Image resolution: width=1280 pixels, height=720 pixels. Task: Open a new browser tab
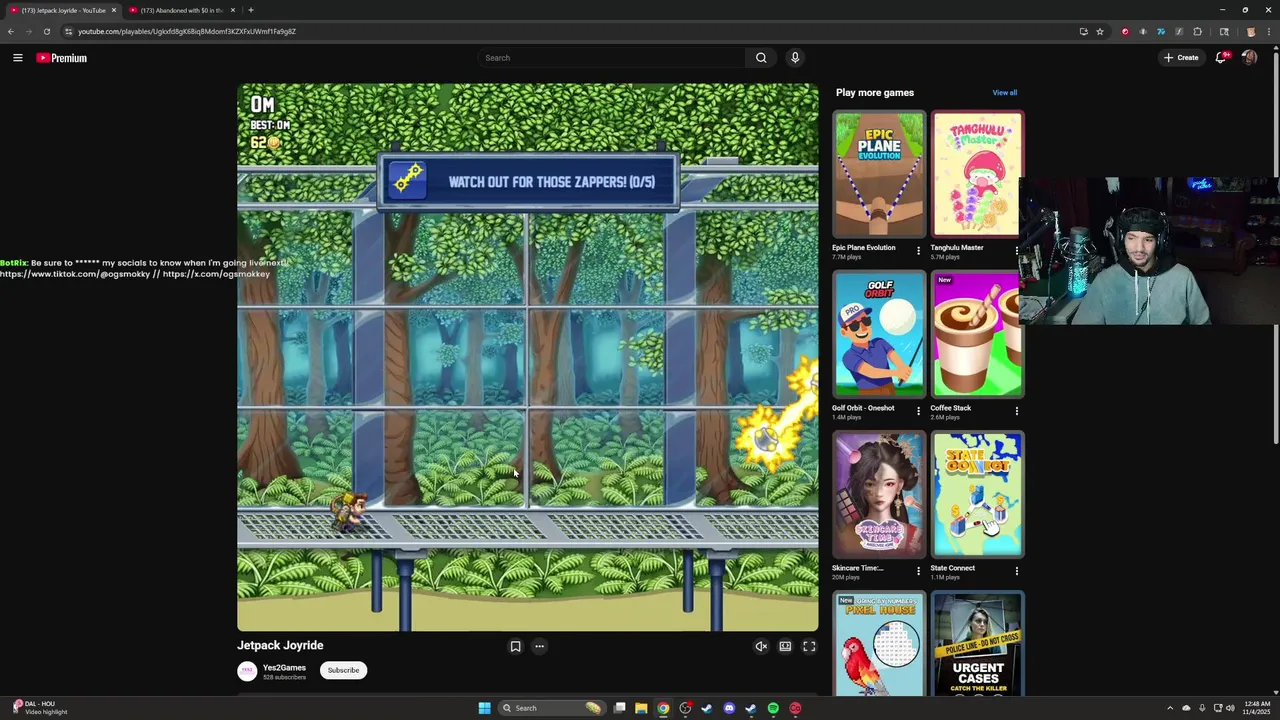(x=251, y=10)
